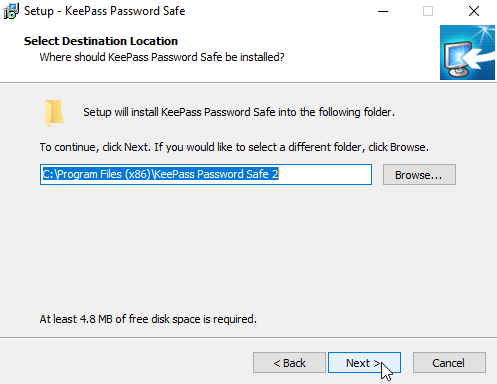
Task: Close the setup window with X
Action: [474, 11]
